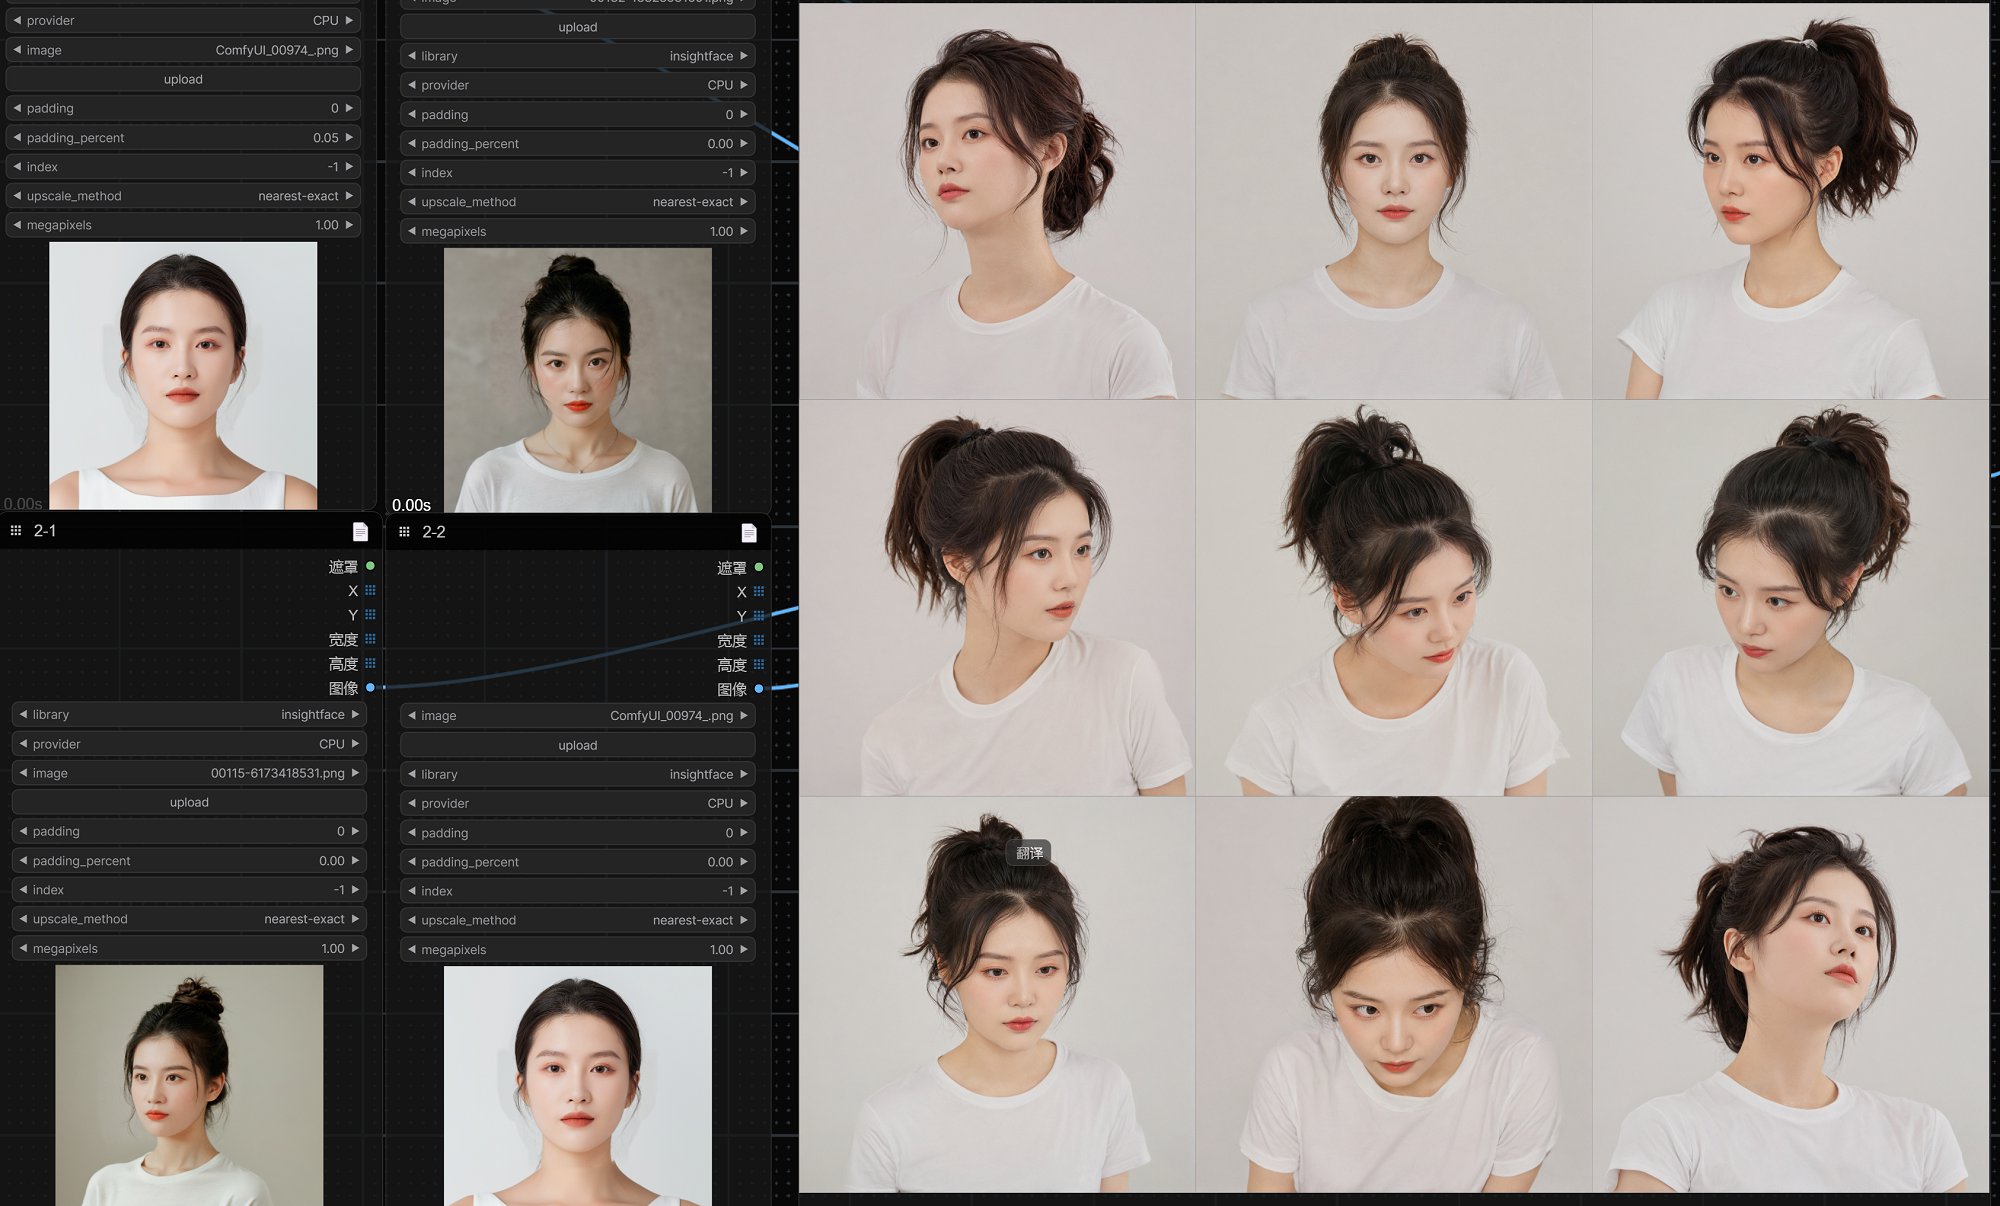Click the node title 2-2

point(434,532)
